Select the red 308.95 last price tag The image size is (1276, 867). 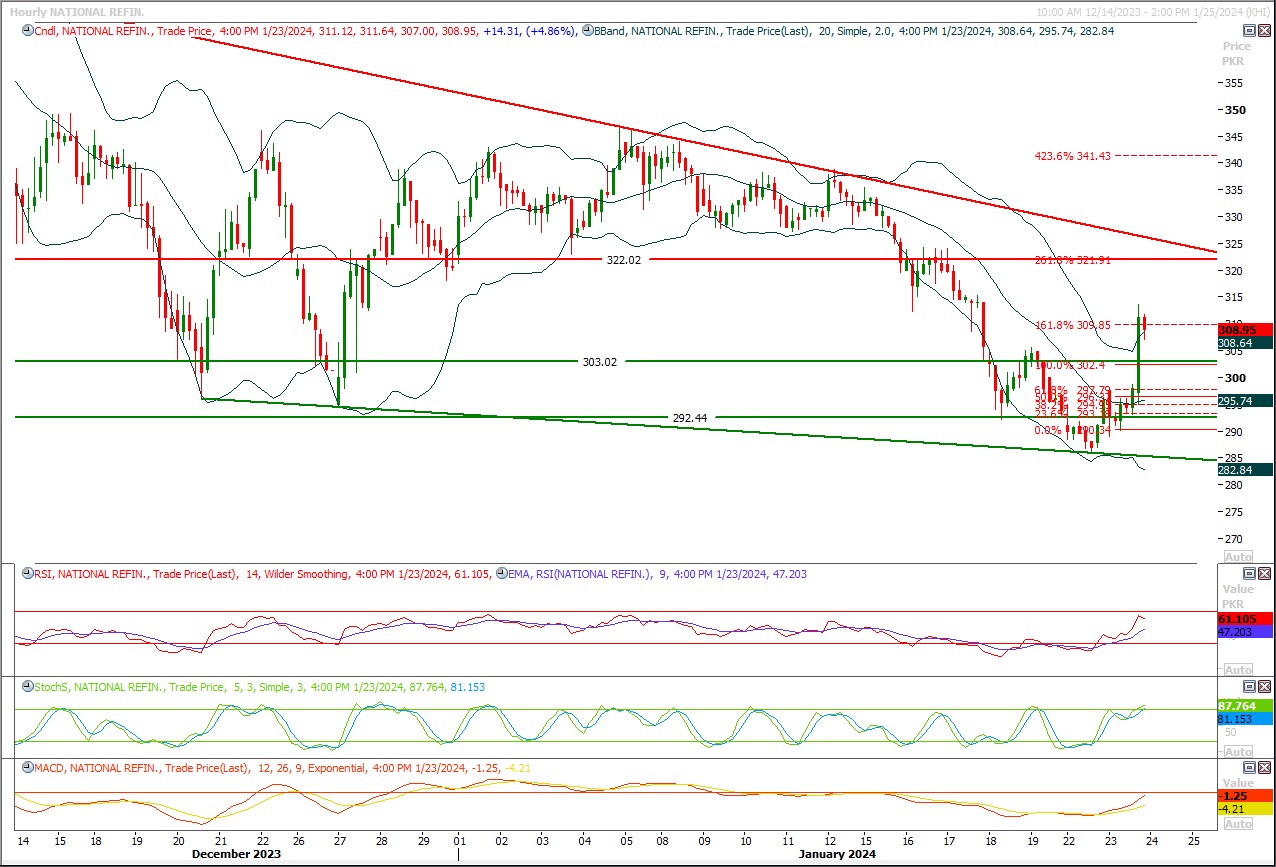(x=1244, y=329)
